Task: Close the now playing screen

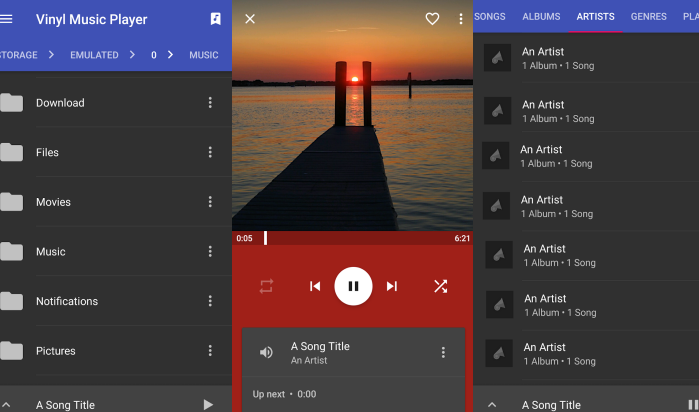Action: (x=250, y=19)
